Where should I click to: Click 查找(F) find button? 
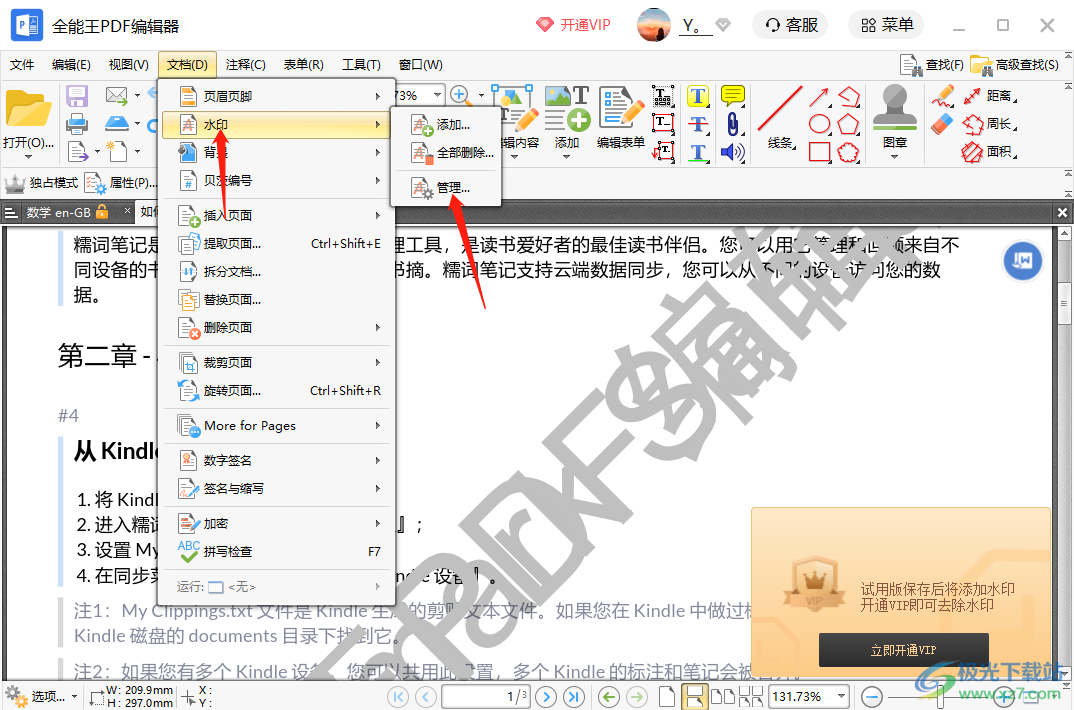coord(932,65)
